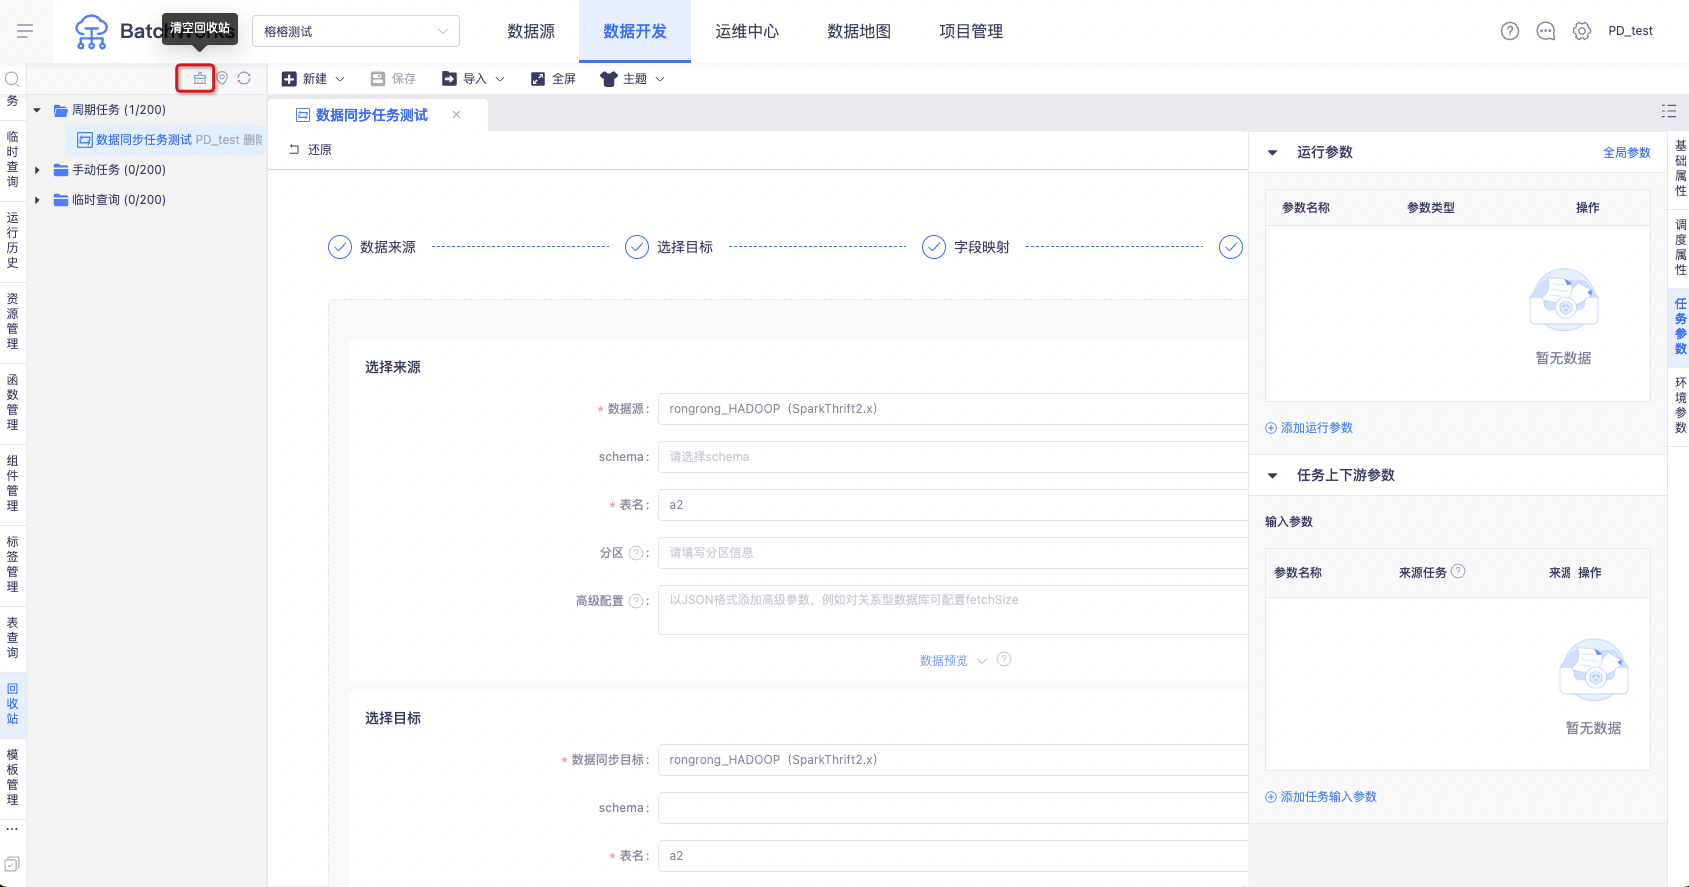Click the 周期任务 folder icon
Screen dimensions: 1689x887
pos(61,110)
